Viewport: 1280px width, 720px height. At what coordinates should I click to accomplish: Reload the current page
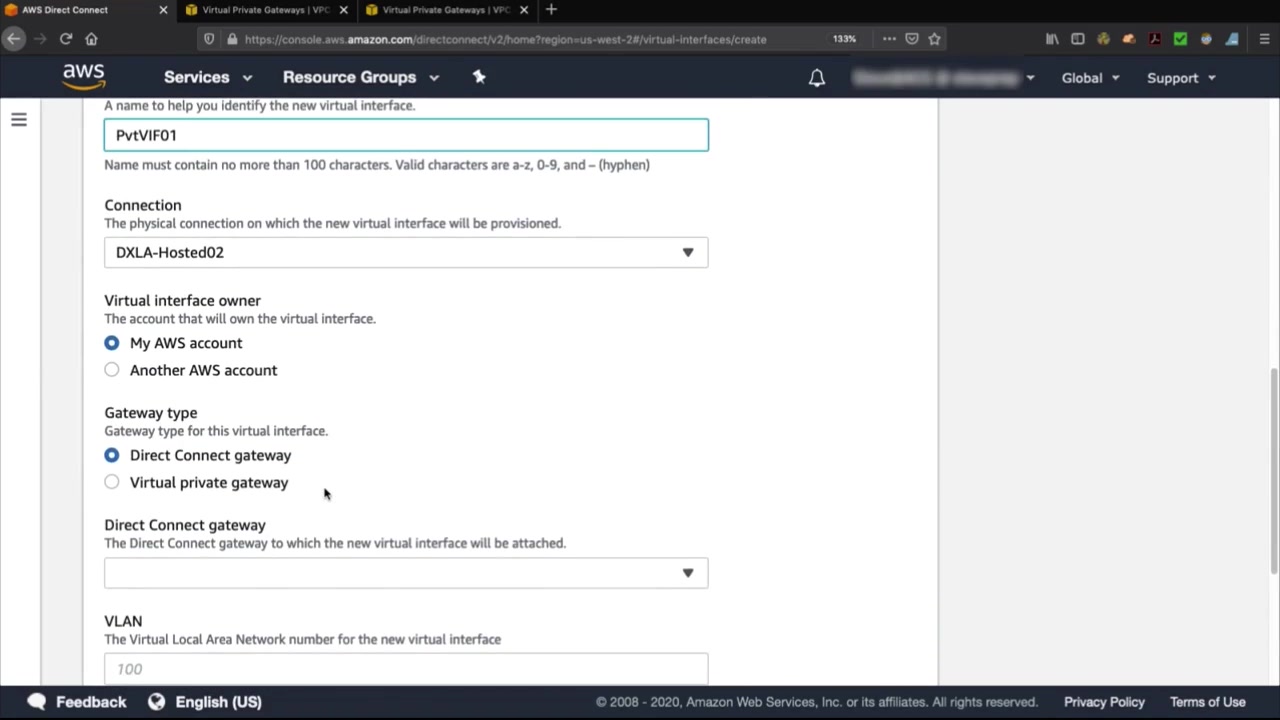66,39
